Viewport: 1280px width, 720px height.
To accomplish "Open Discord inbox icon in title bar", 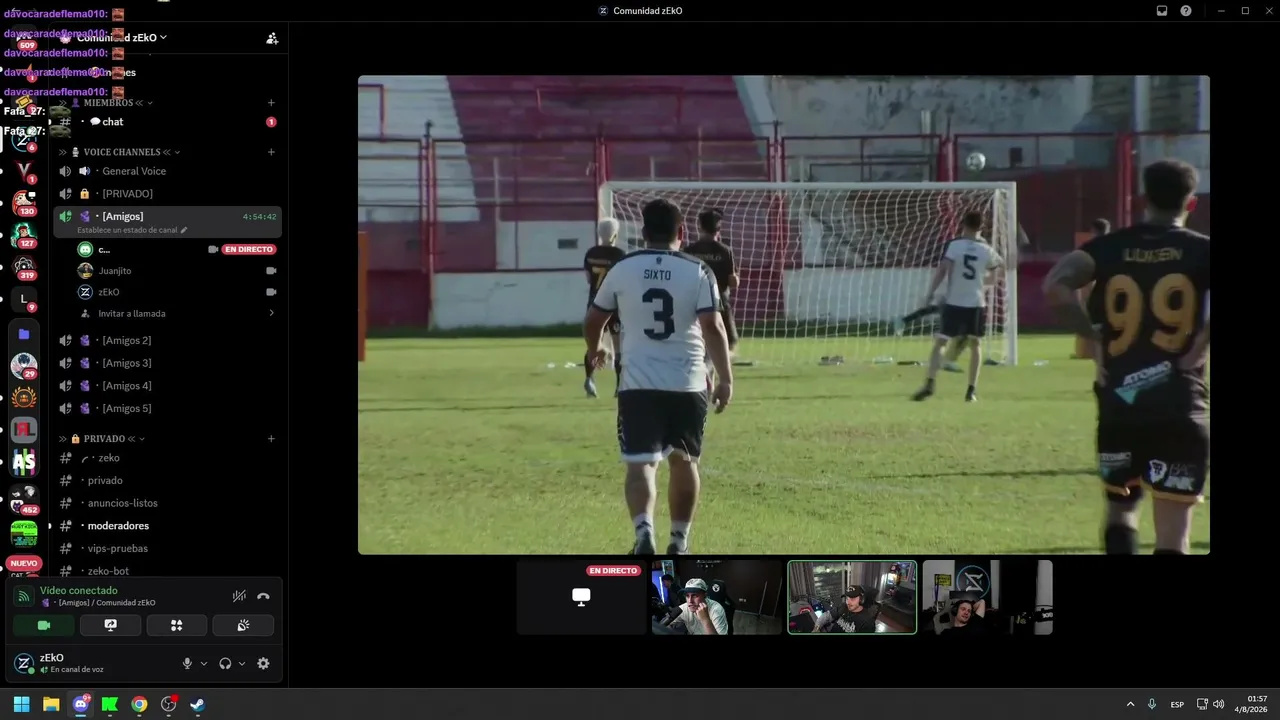I will 1162,11.
